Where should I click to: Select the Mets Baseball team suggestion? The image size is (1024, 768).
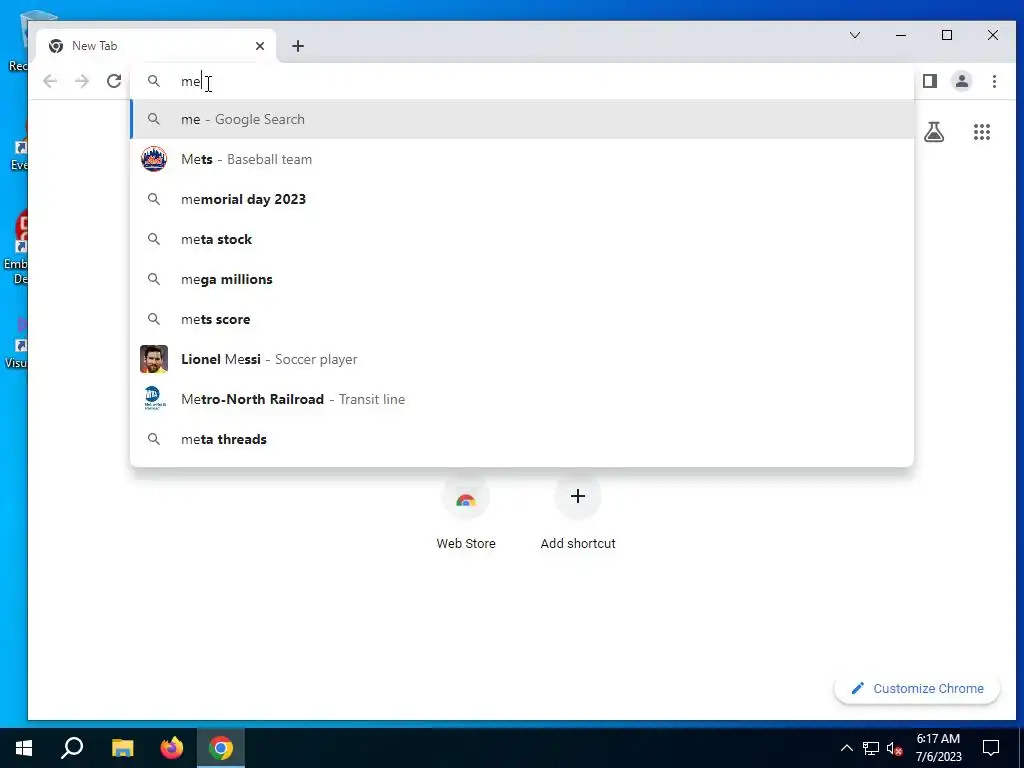click(522, 159)
